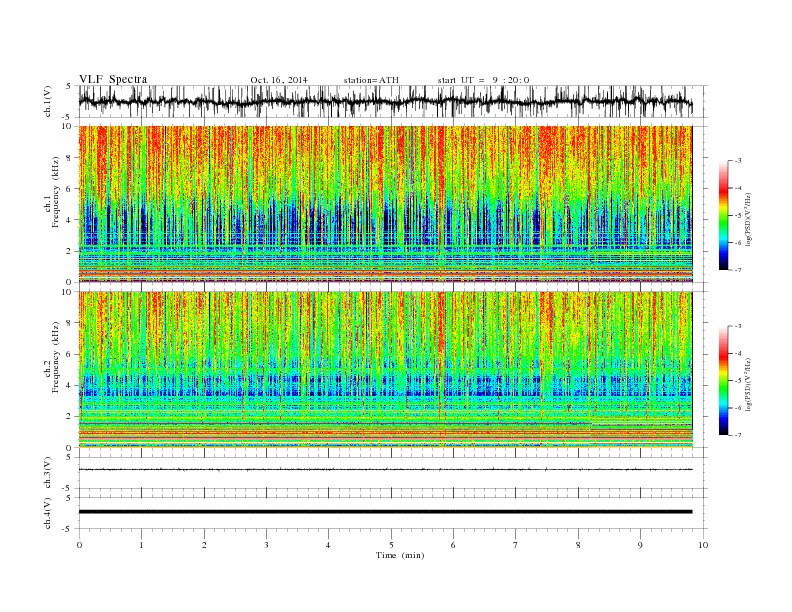Click time axis tick label "10"
This screenshot has width=792, height=612.
click(x=703, y=545)
